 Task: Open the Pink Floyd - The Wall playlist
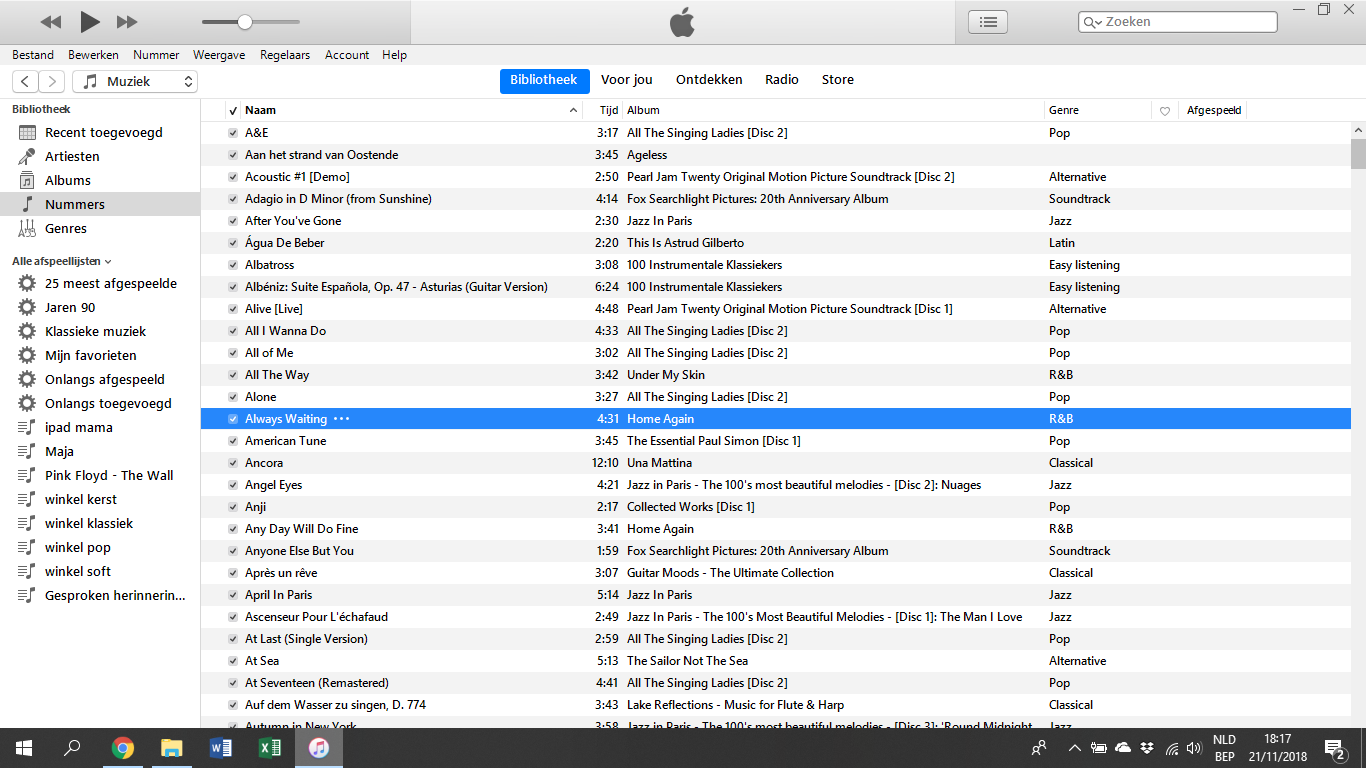pos(109,475)
